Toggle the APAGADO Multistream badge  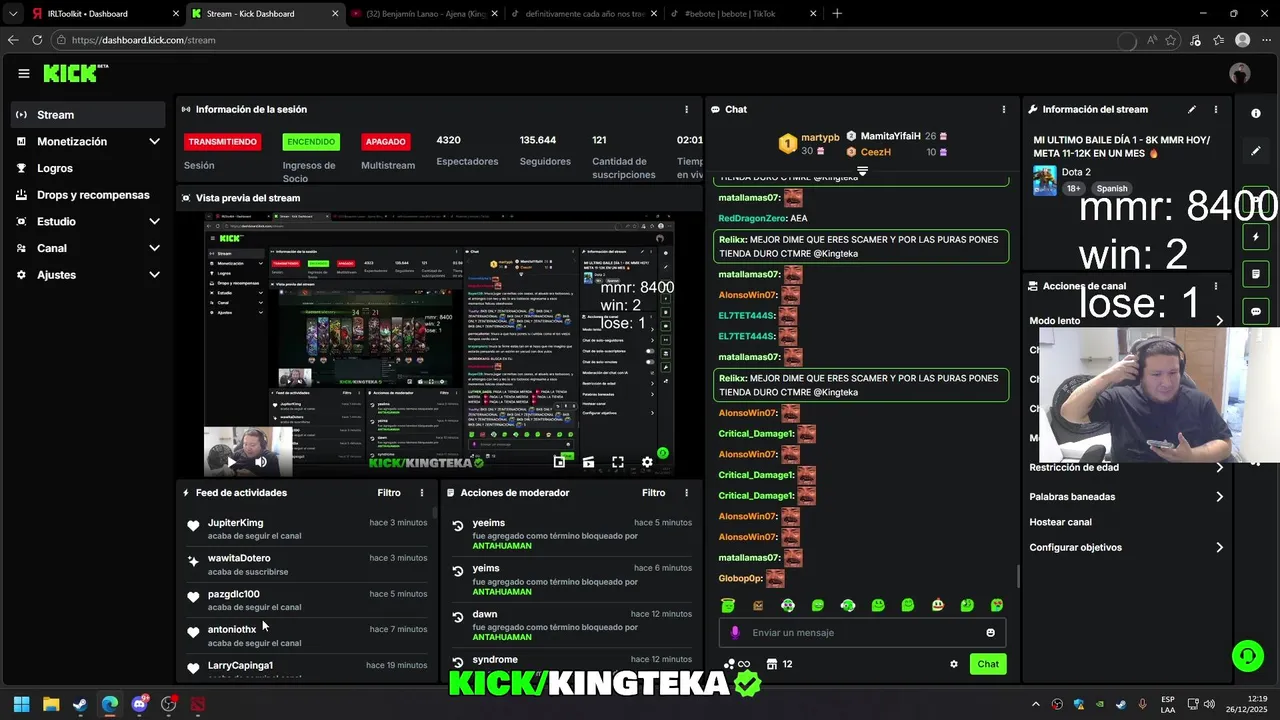386,142
